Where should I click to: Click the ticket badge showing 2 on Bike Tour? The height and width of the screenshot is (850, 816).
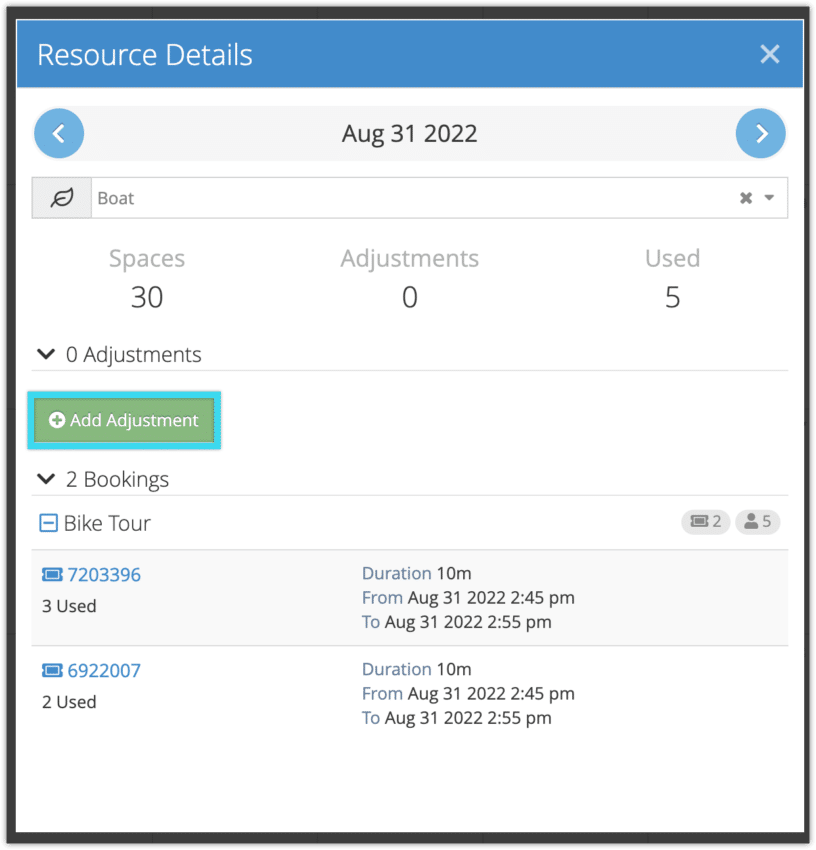[x=705, y=521]
